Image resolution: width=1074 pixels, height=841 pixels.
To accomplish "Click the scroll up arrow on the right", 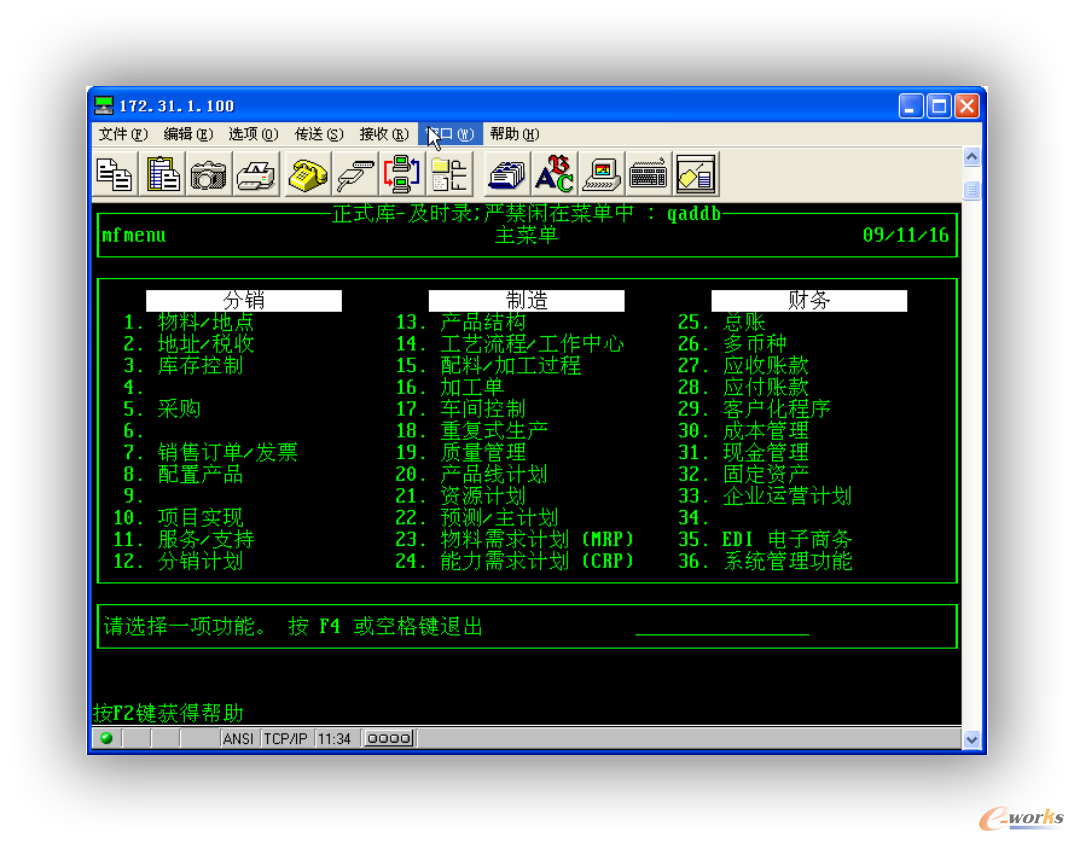I will pyautogui.click(x=971, y=157).
